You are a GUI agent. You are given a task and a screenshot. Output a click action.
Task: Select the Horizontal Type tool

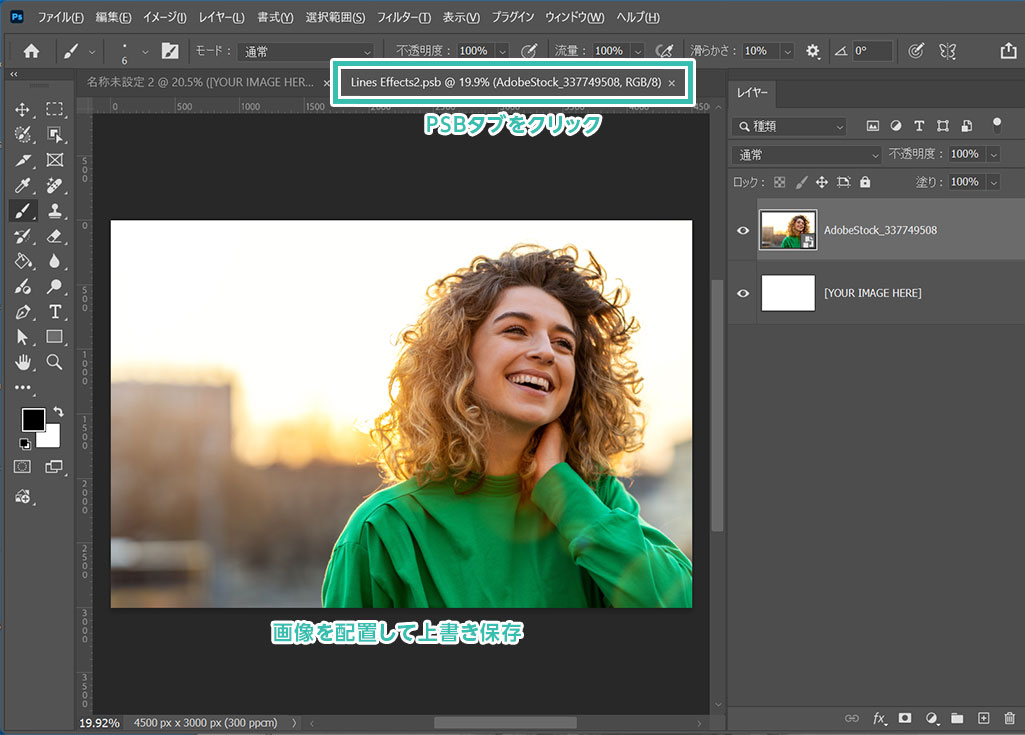[x=55, y=312]
